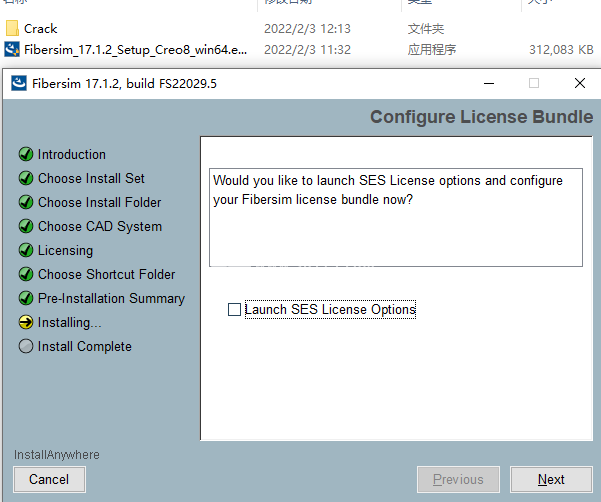Viewport: 601px width, 502px height.
Task: Click the Choose Install Folder label
Action: (99, 202)
